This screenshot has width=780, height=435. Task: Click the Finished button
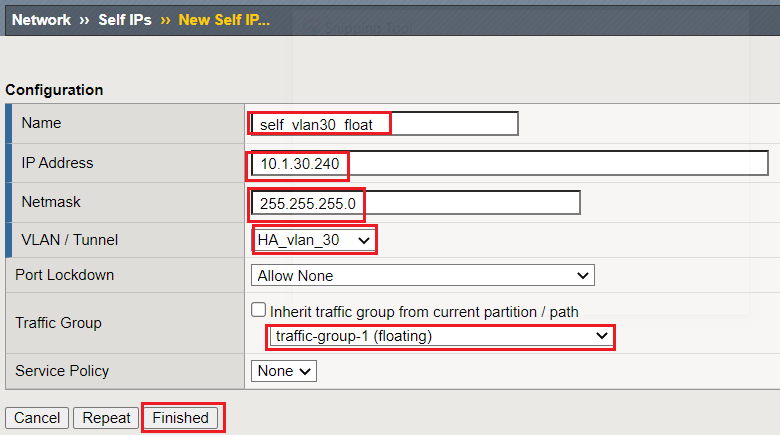coord(181,418)
